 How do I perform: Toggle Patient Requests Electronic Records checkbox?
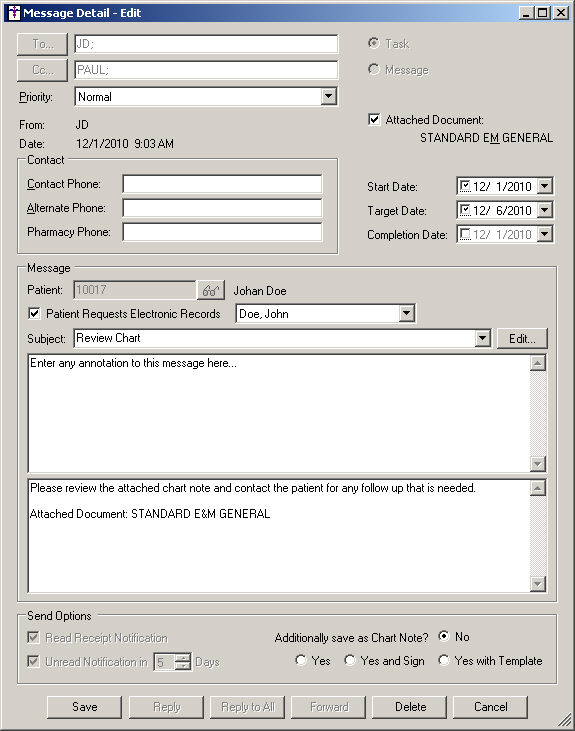35,313
